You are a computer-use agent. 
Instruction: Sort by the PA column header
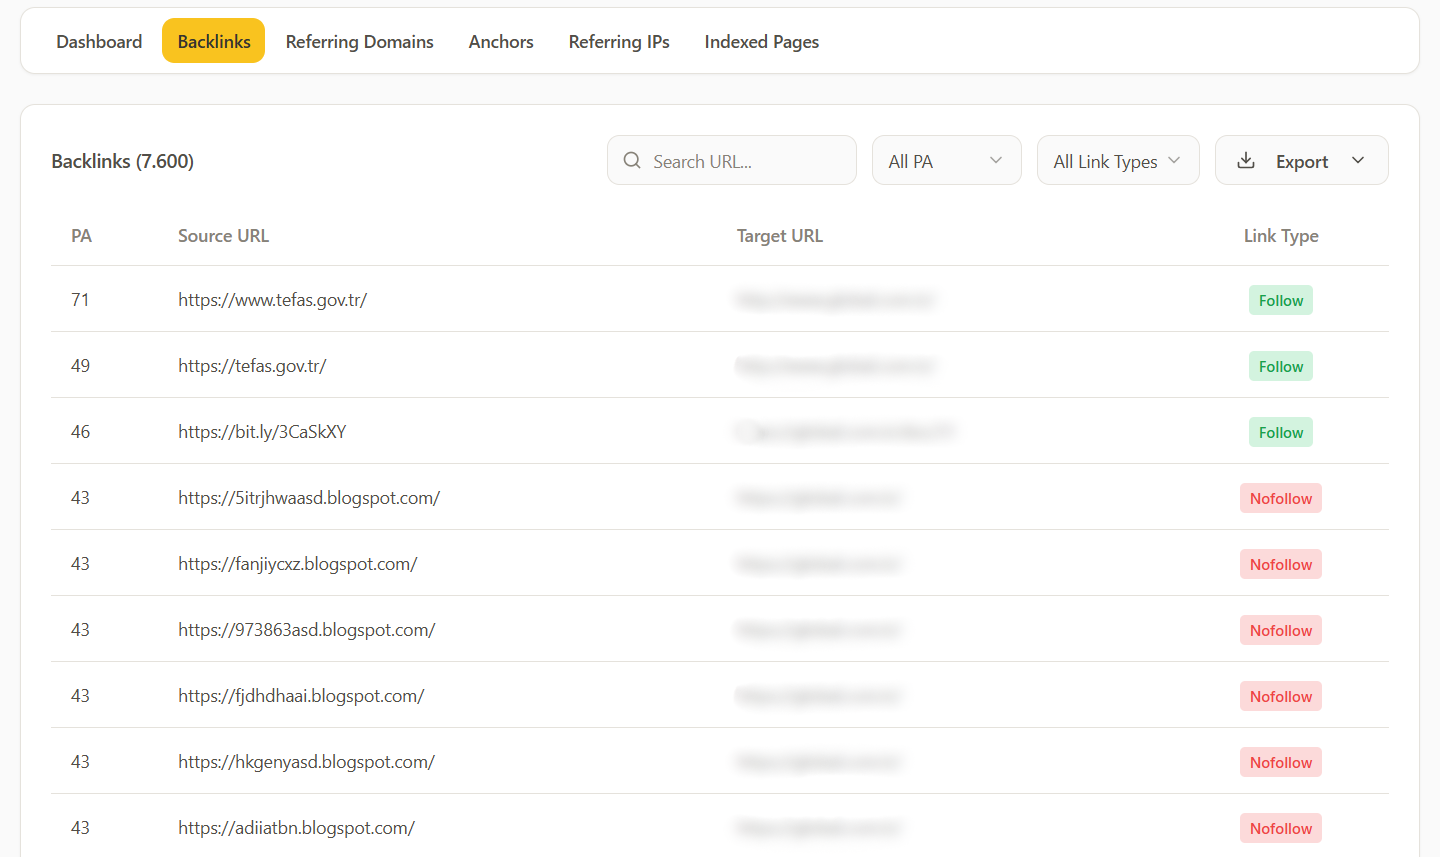[81, 236]
